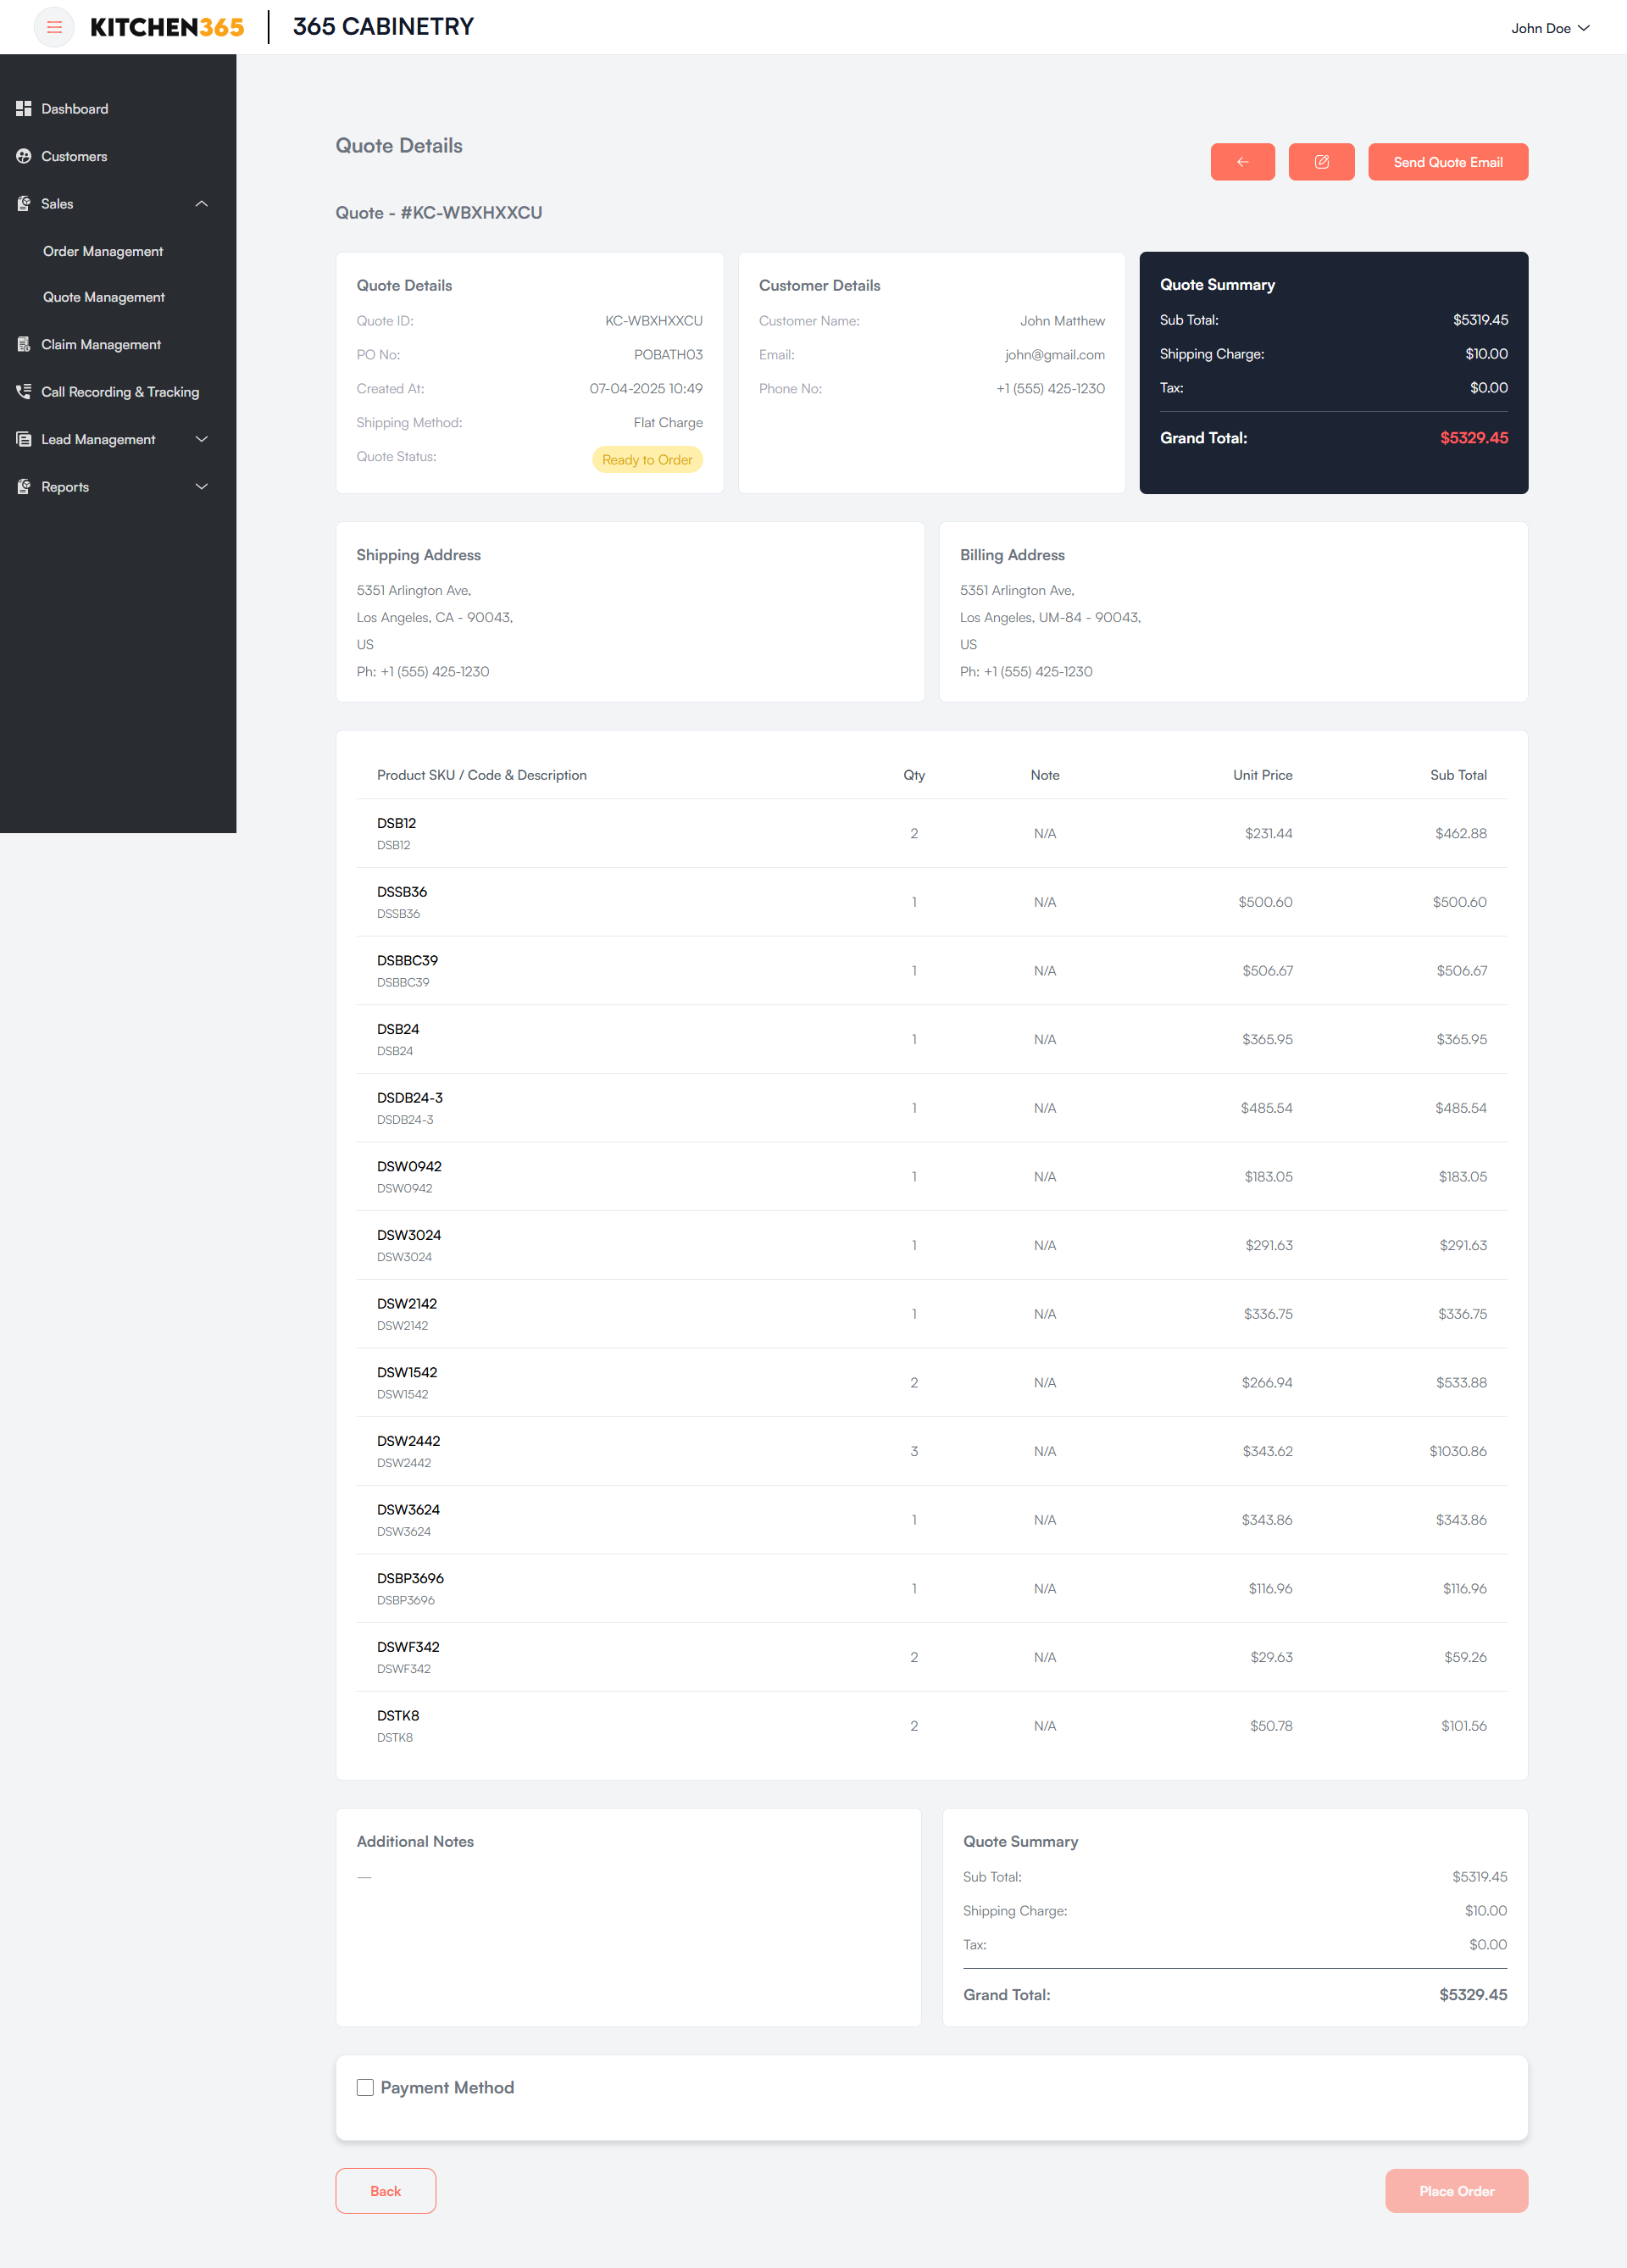Image resolution: width=1627 pixels, height=2268 pixels.
Task: Enable the Payment Method checkbox
Action: (365, 2087)
